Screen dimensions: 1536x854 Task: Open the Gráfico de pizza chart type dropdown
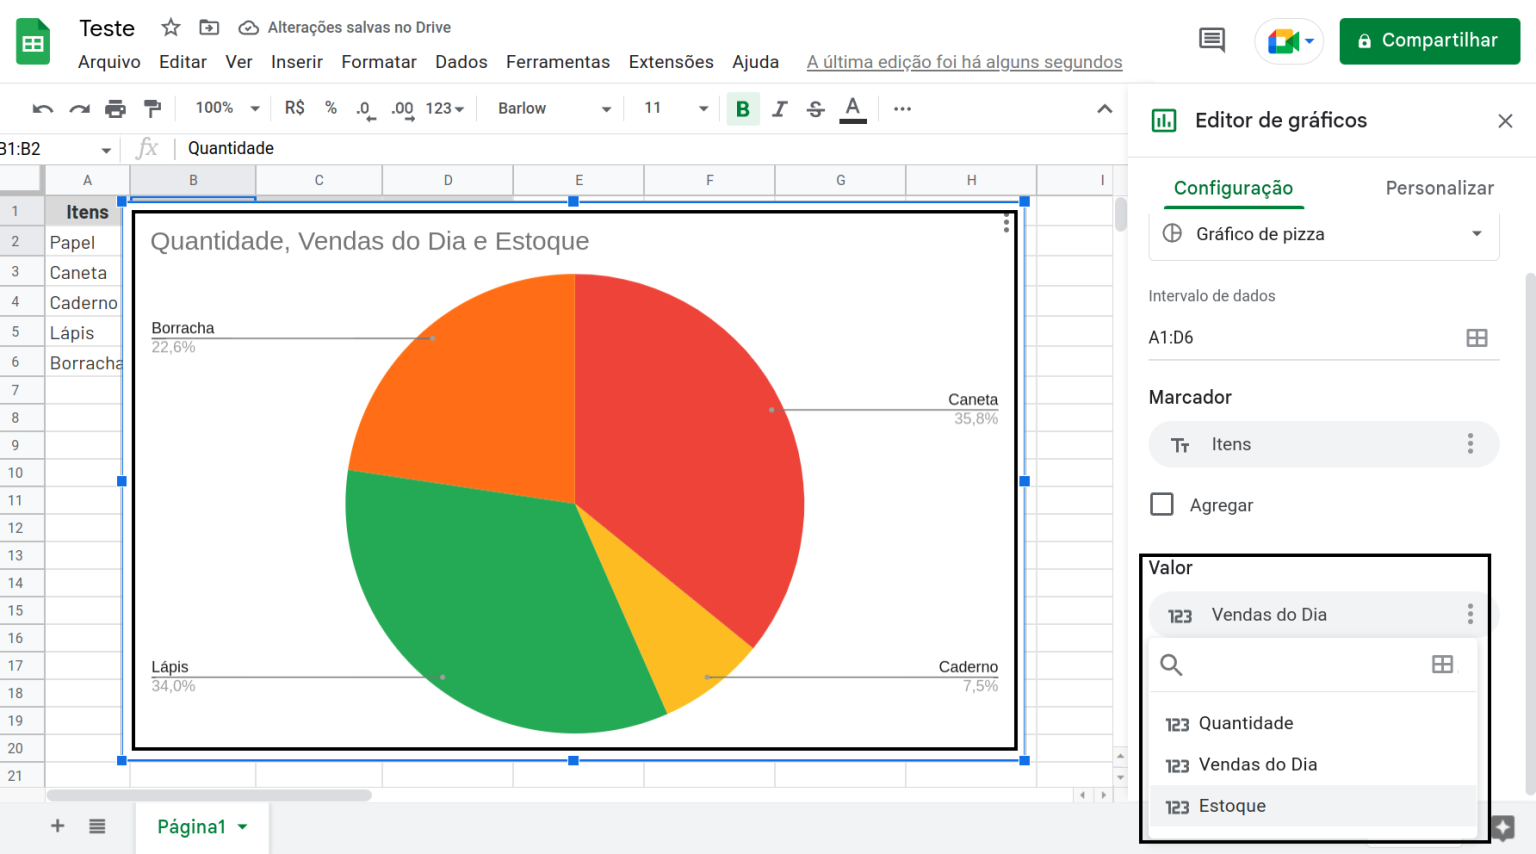(1323, 233)
